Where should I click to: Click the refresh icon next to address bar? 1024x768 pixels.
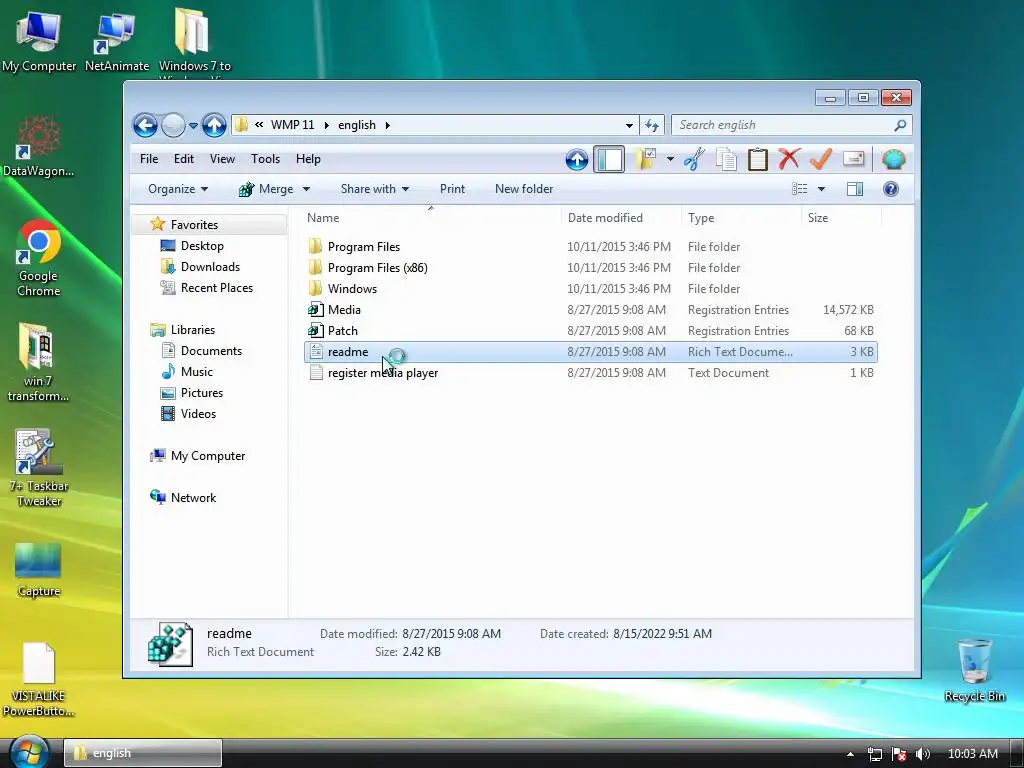point(651,125)
